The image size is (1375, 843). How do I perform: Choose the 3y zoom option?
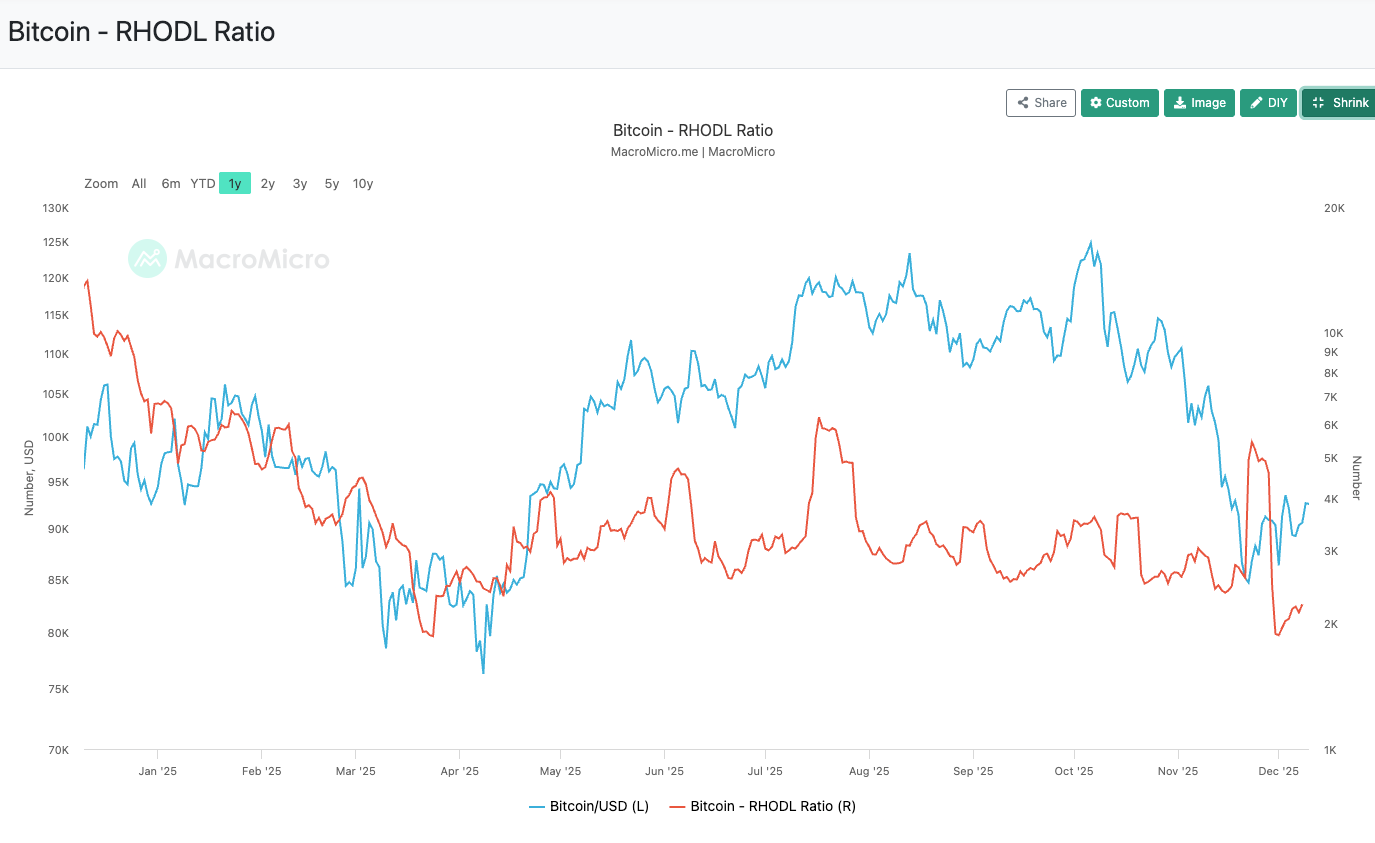299,184
